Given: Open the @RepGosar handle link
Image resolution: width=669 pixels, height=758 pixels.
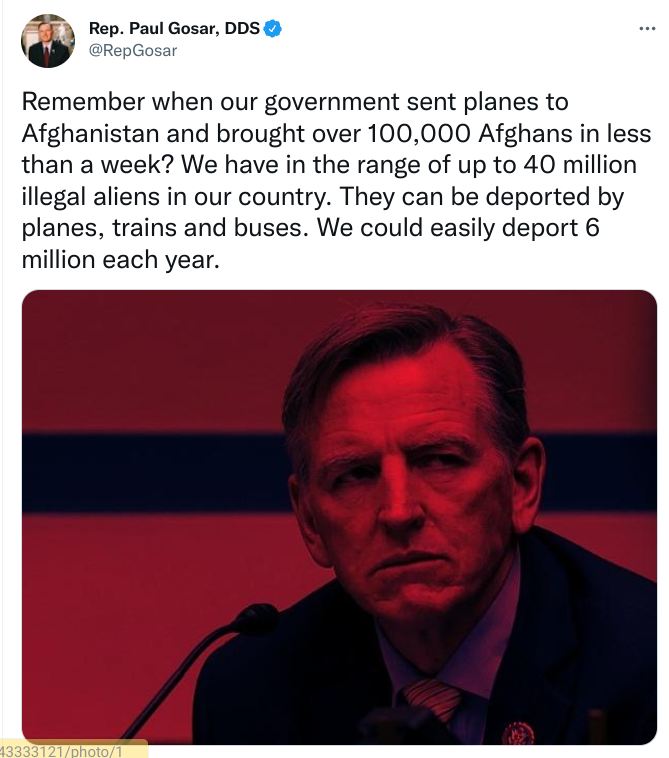Looking at the screenshot, I should (x=132, y=50).
